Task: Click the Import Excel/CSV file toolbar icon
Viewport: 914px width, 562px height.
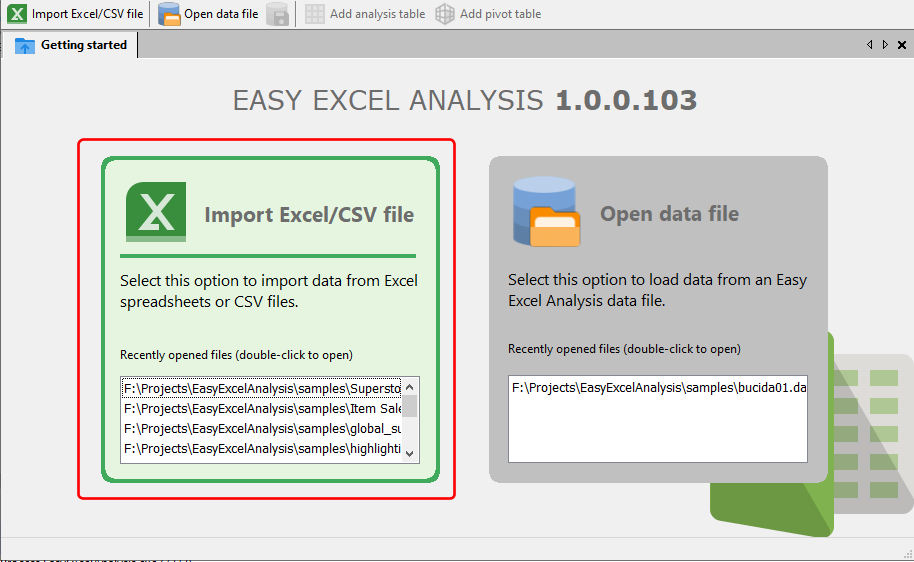Action: 17,14
